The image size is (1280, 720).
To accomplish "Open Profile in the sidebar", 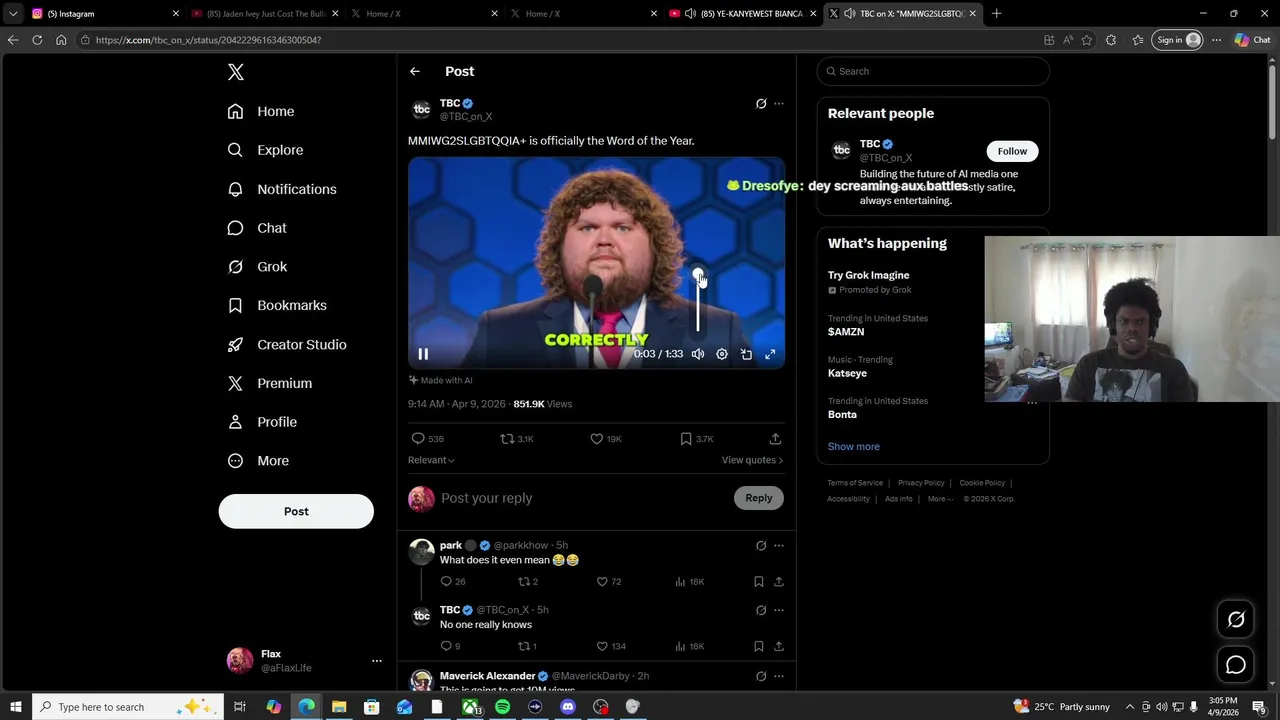I will point(262,422).
